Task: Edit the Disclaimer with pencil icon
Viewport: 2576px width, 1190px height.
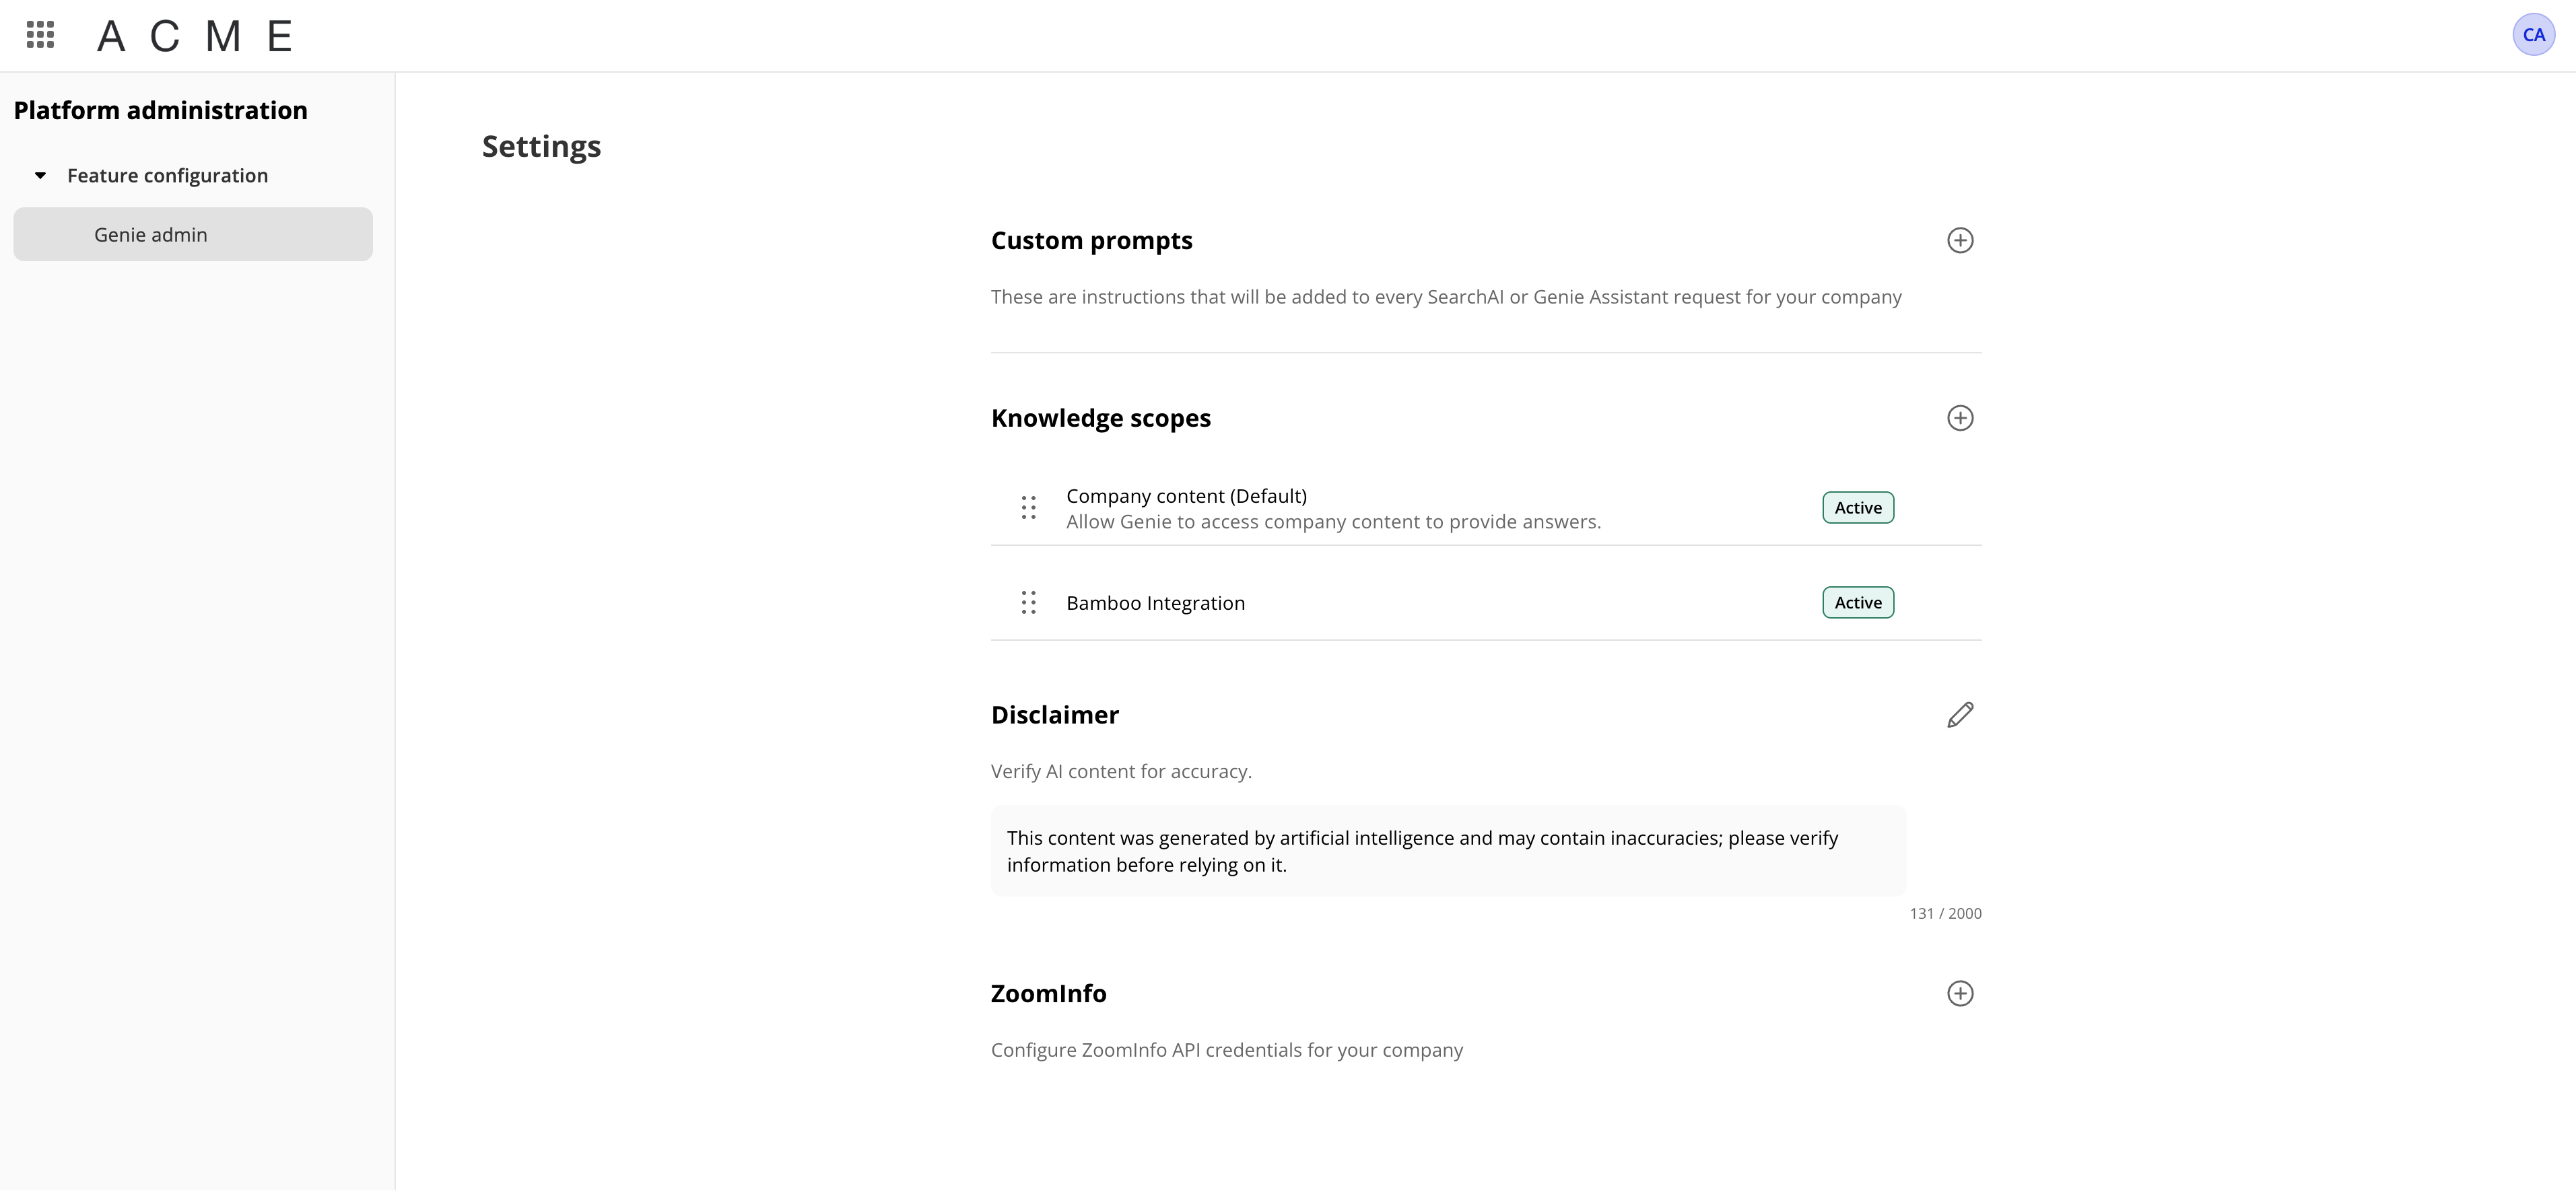Action: click(x=1960, y=715)
